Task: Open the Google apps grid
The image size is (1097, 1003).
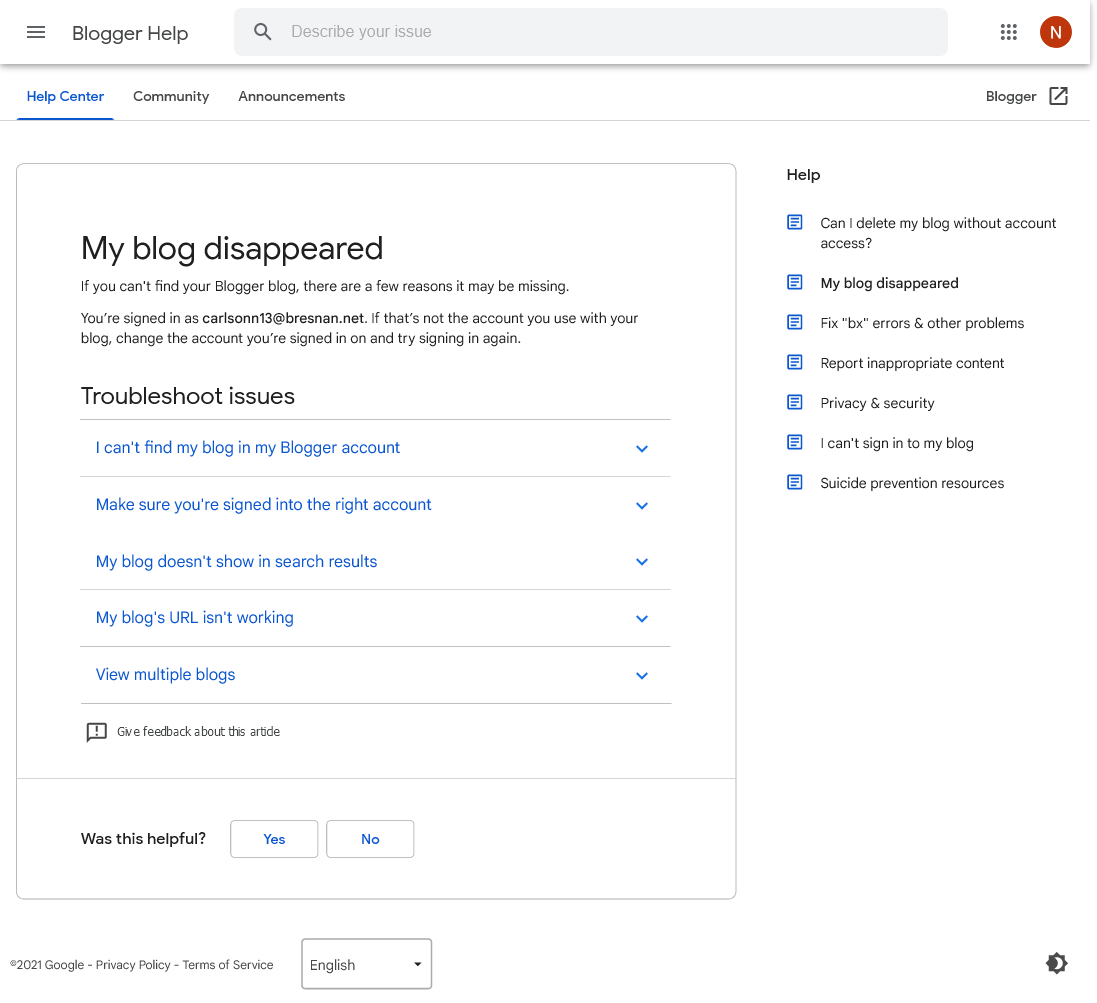Action: 1008,32
